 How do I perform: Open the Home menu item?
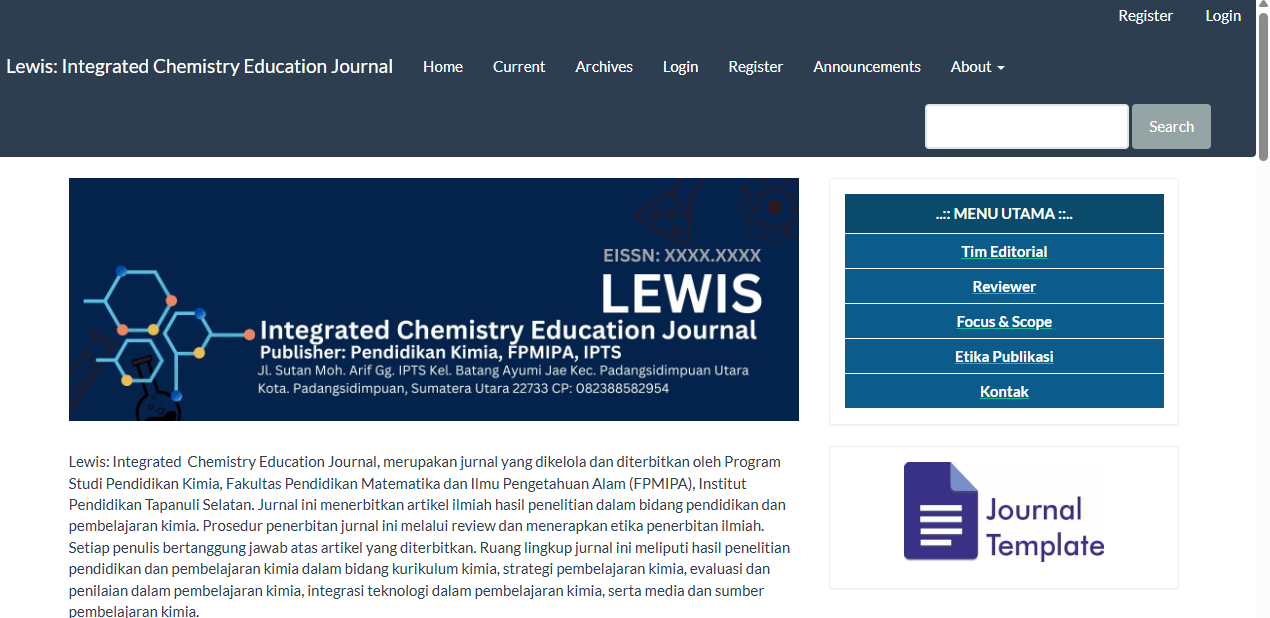click(442, 66)
